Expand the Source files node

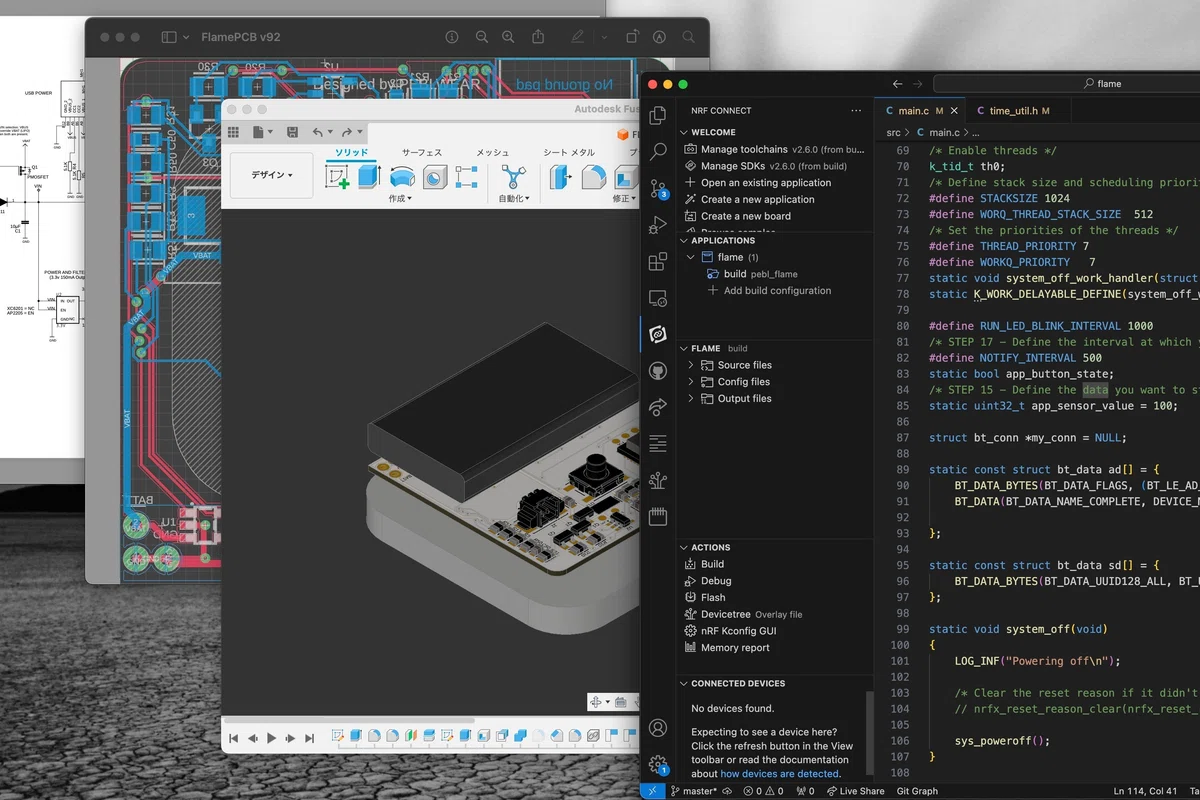(x=691, y=365)
